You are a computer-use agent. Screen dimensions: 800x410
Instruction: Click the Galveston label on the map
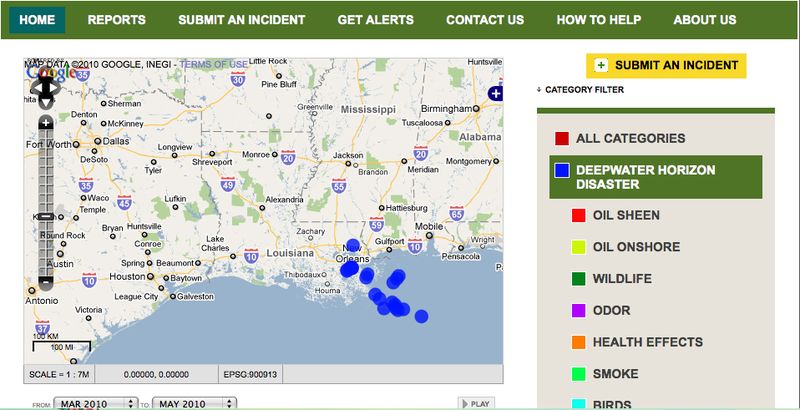pos(195,296)
